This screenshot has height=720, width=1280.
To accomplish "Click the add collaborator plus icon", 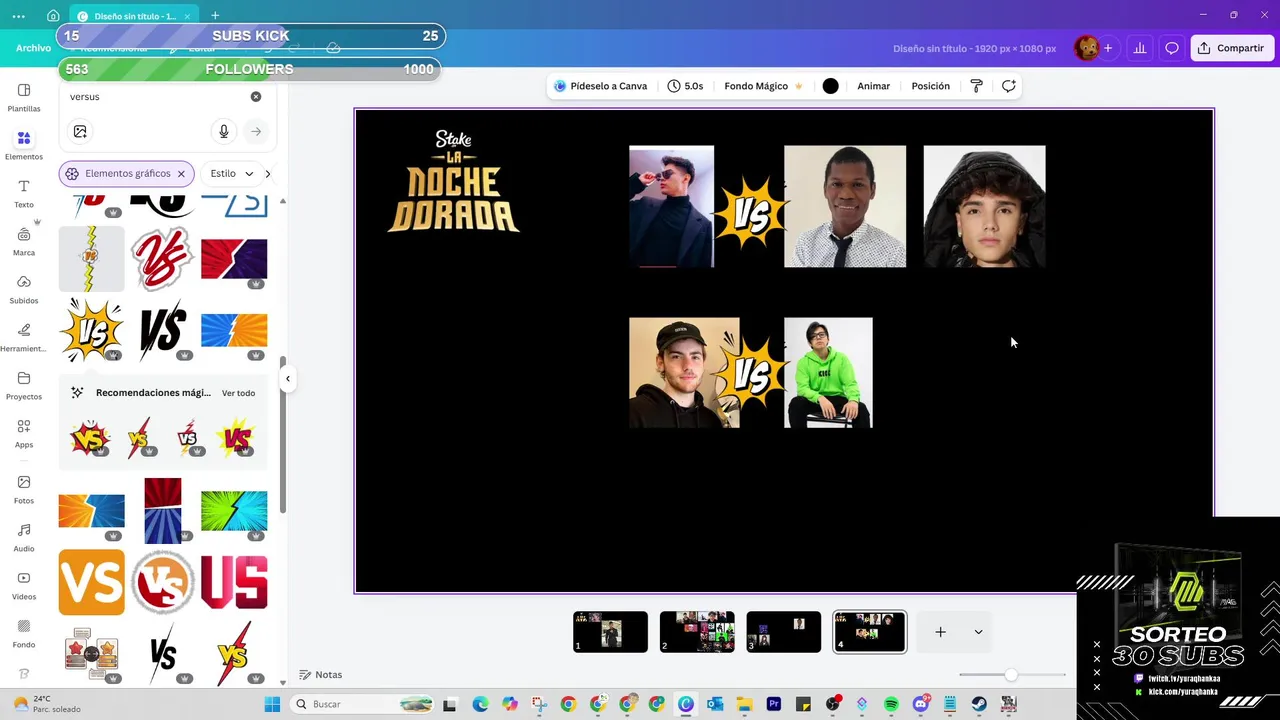I will (1108, 48).
